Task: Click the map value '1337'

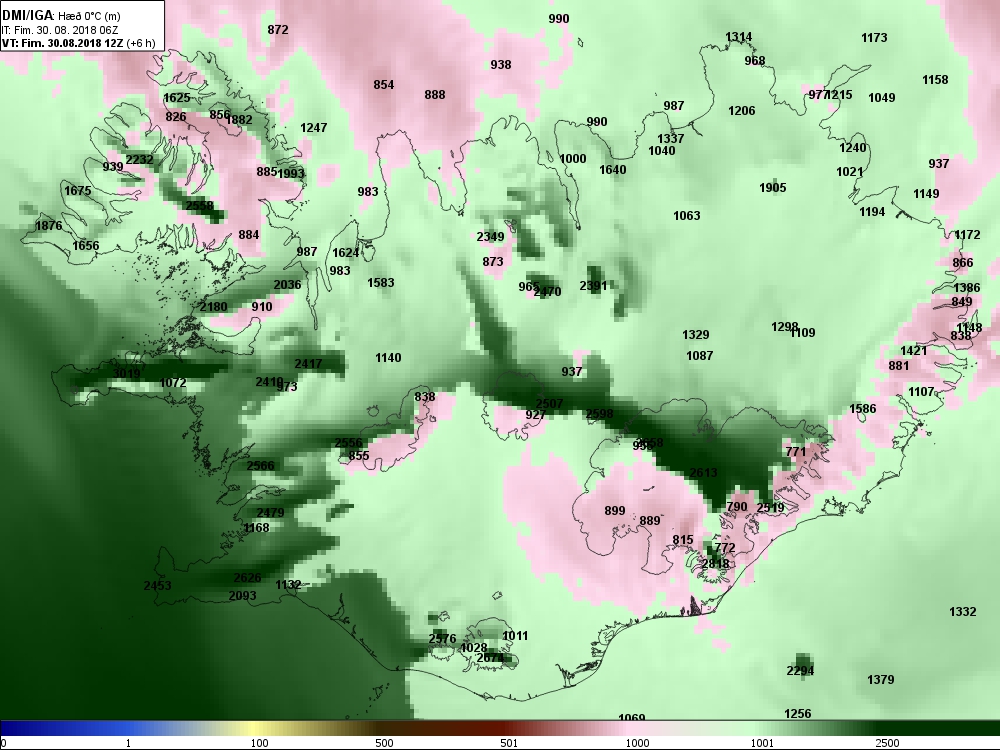Action: click(x=671, y=138)
